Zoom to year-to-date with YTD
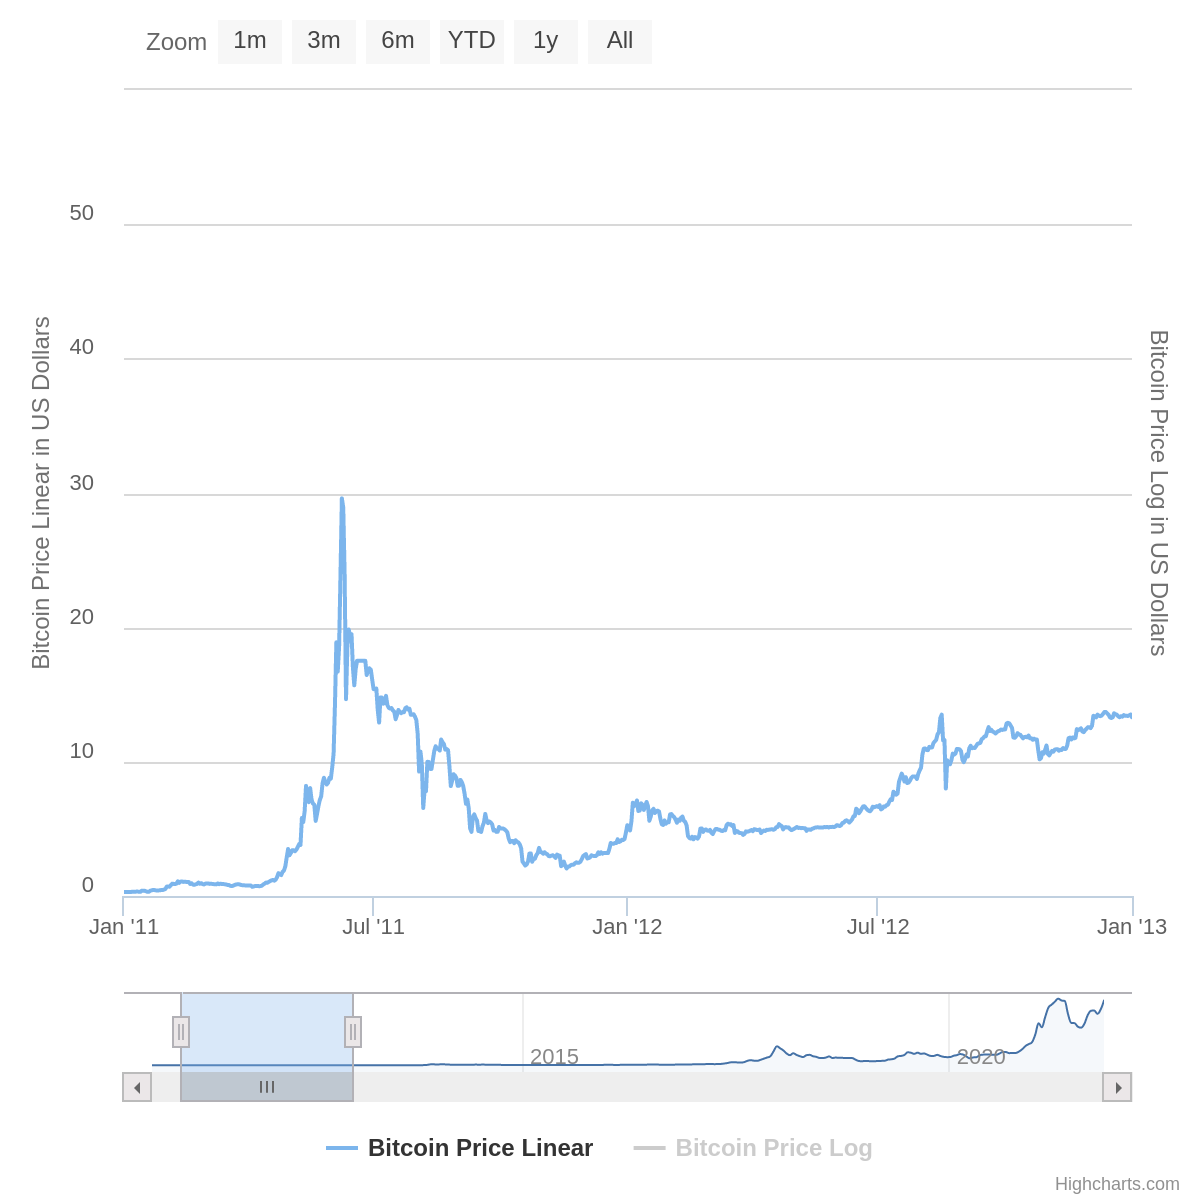This screenshot has height=1200, width=1200. [472, 41]
